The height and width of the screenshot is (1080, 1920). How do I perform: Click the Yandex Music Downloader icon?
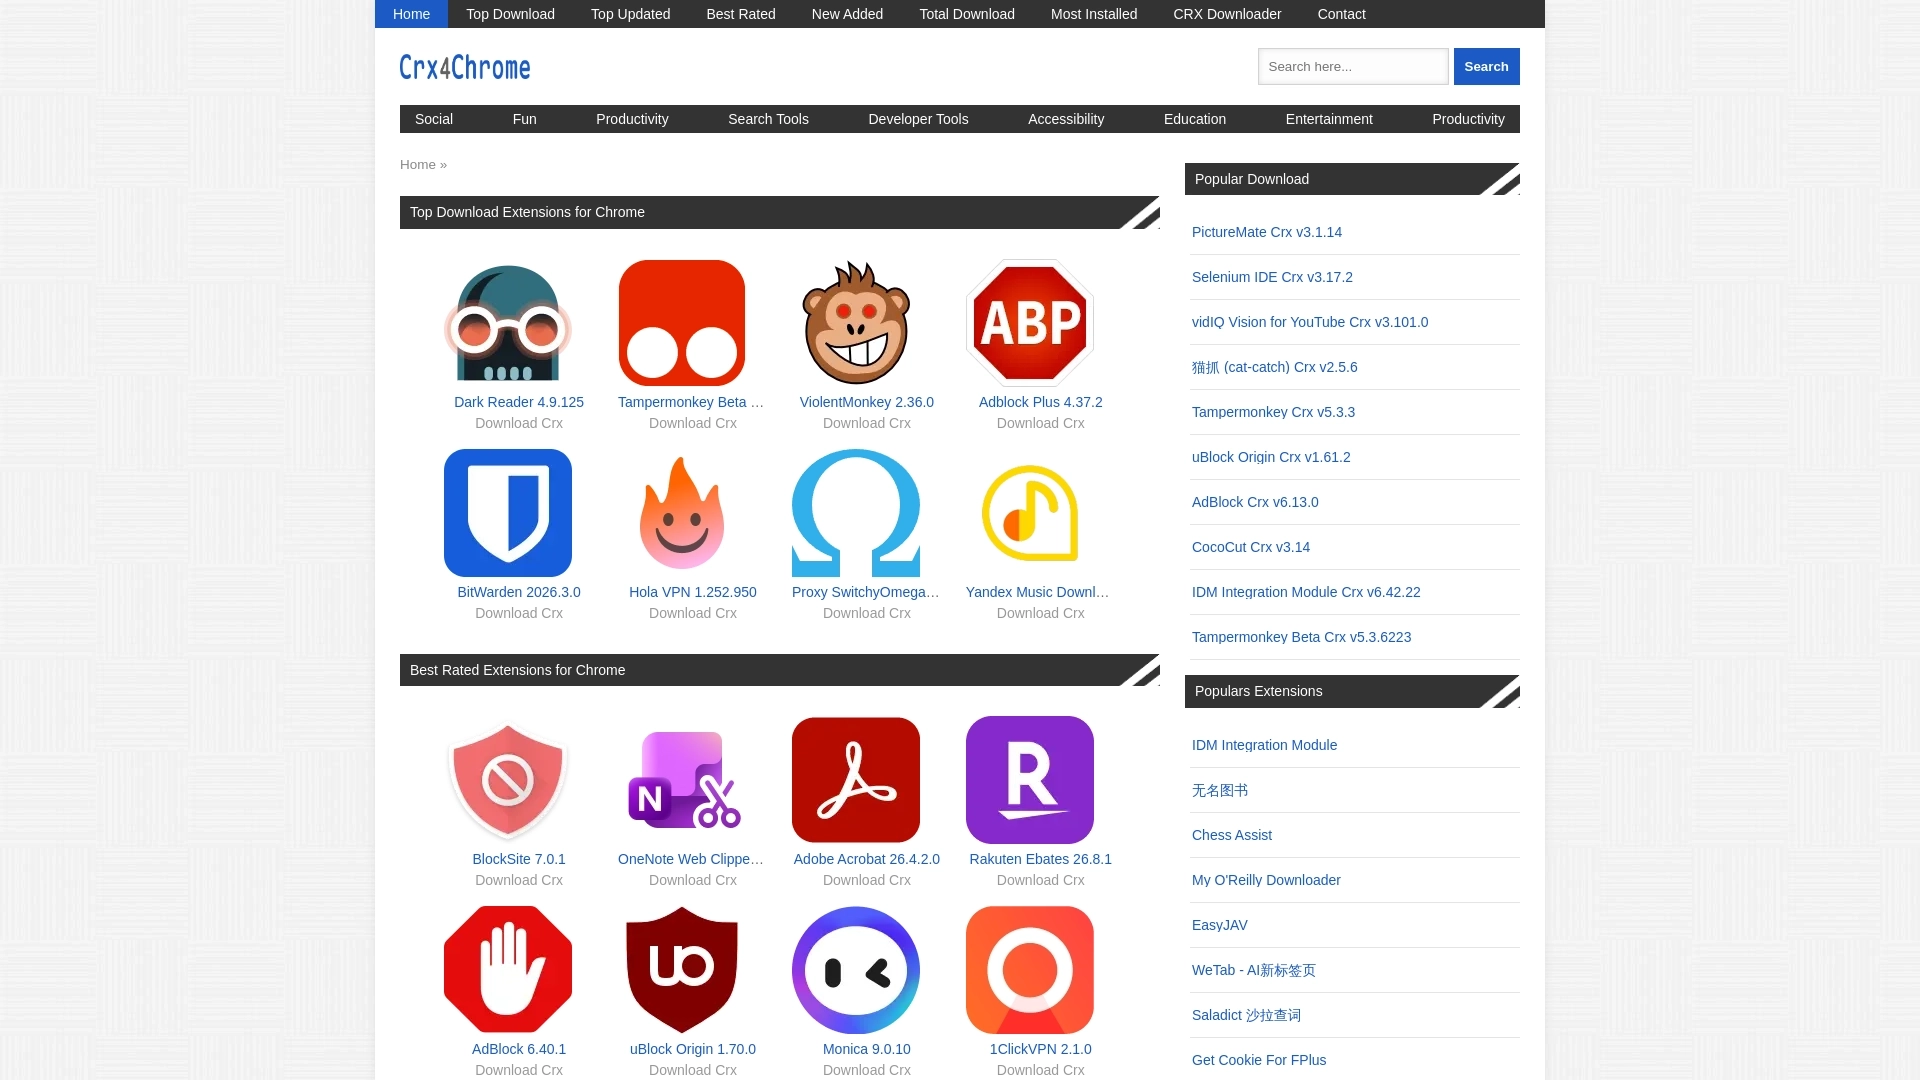coord(1030,513)
